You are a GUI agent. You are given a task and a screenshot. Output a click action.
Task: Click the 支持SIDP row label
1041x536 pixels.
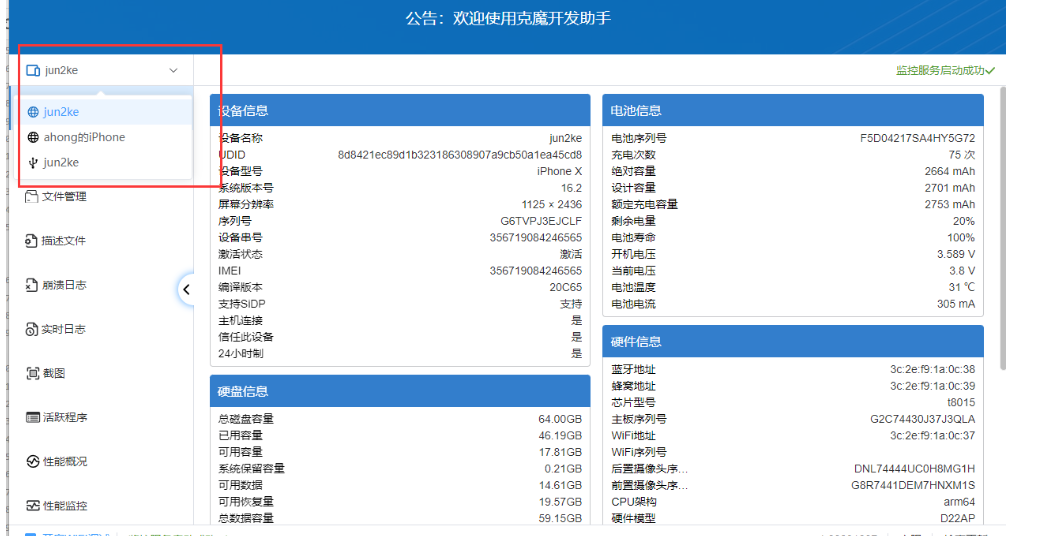click(x=242, y=304)
